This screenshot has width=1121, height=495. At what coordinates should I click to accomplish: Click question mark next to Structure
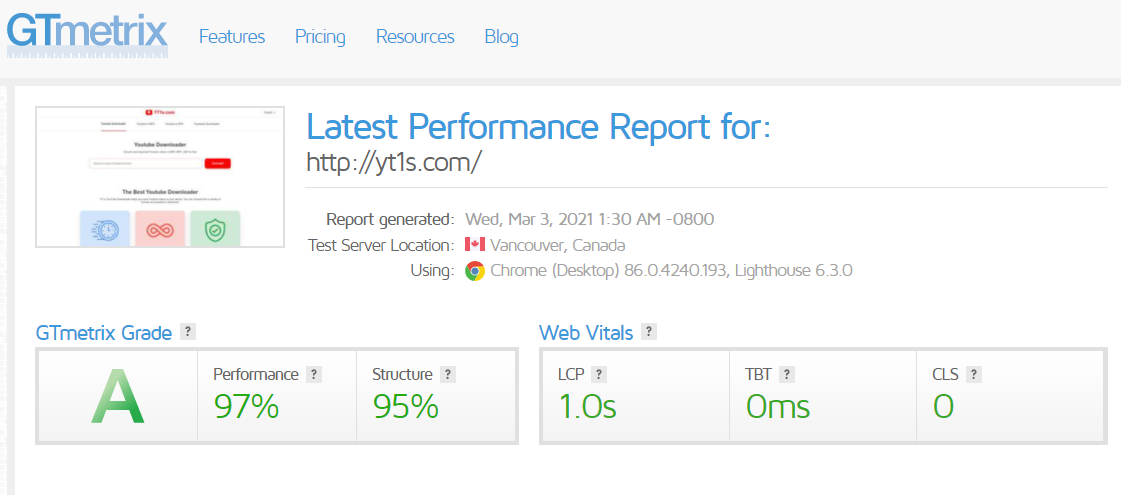[x=448, y=374]
